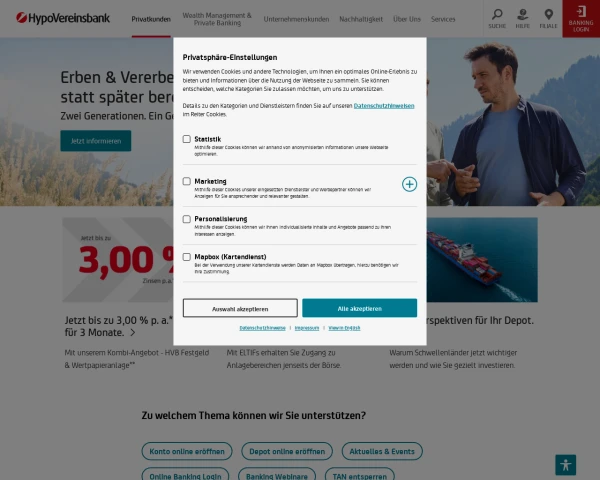Check the Personalisierung checkbox

point(186,219)
